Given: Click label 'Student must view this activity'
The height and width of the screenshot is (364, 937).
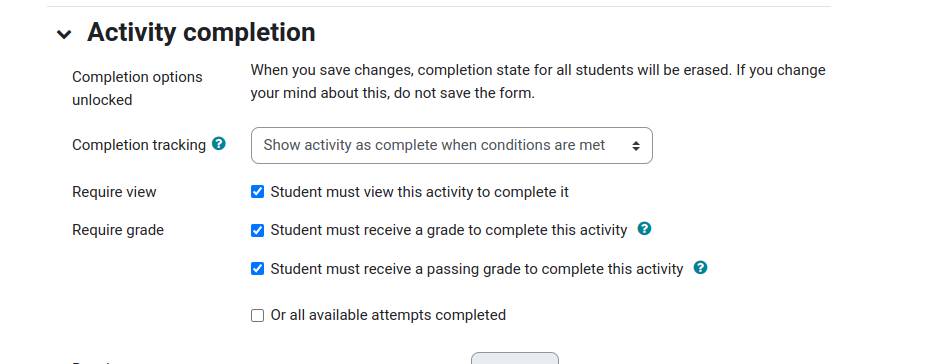Looking at the screenshot, I should tap(419, 192).
